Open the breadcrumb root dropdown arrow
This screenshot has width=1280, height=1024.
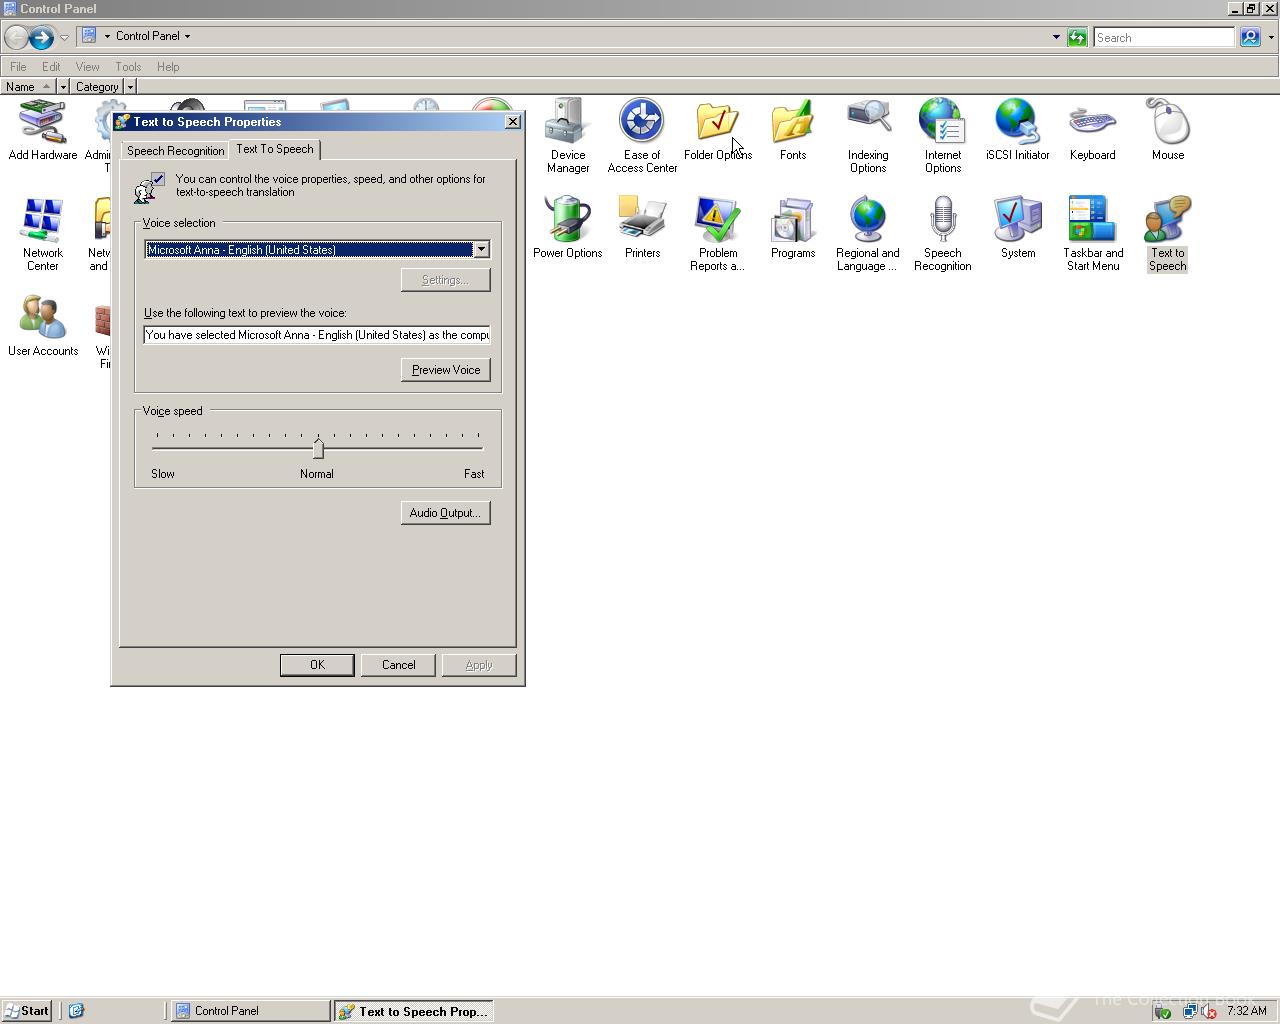(x=107, y=36)
